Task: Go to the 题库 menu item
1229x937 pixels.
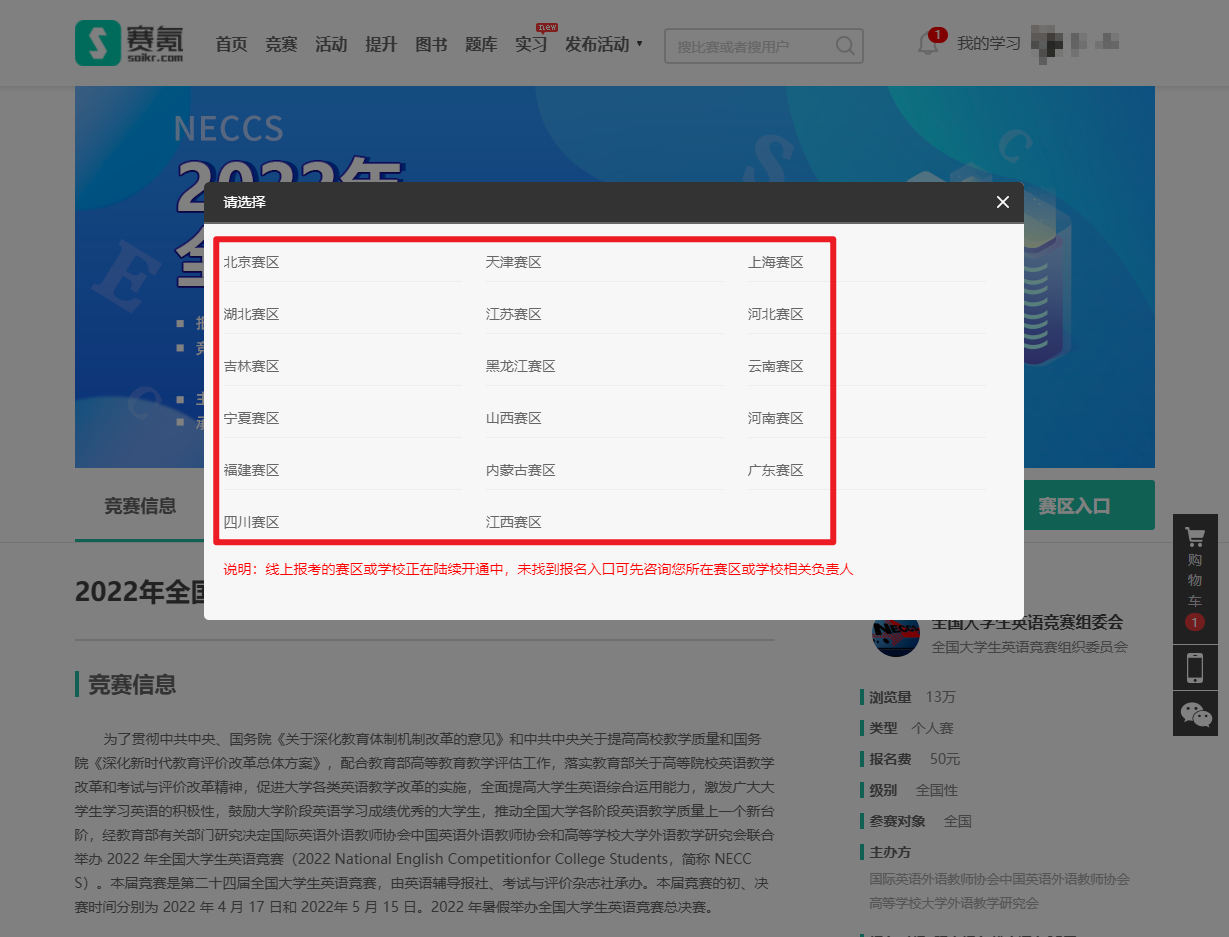Action: [x=481, y=44]
